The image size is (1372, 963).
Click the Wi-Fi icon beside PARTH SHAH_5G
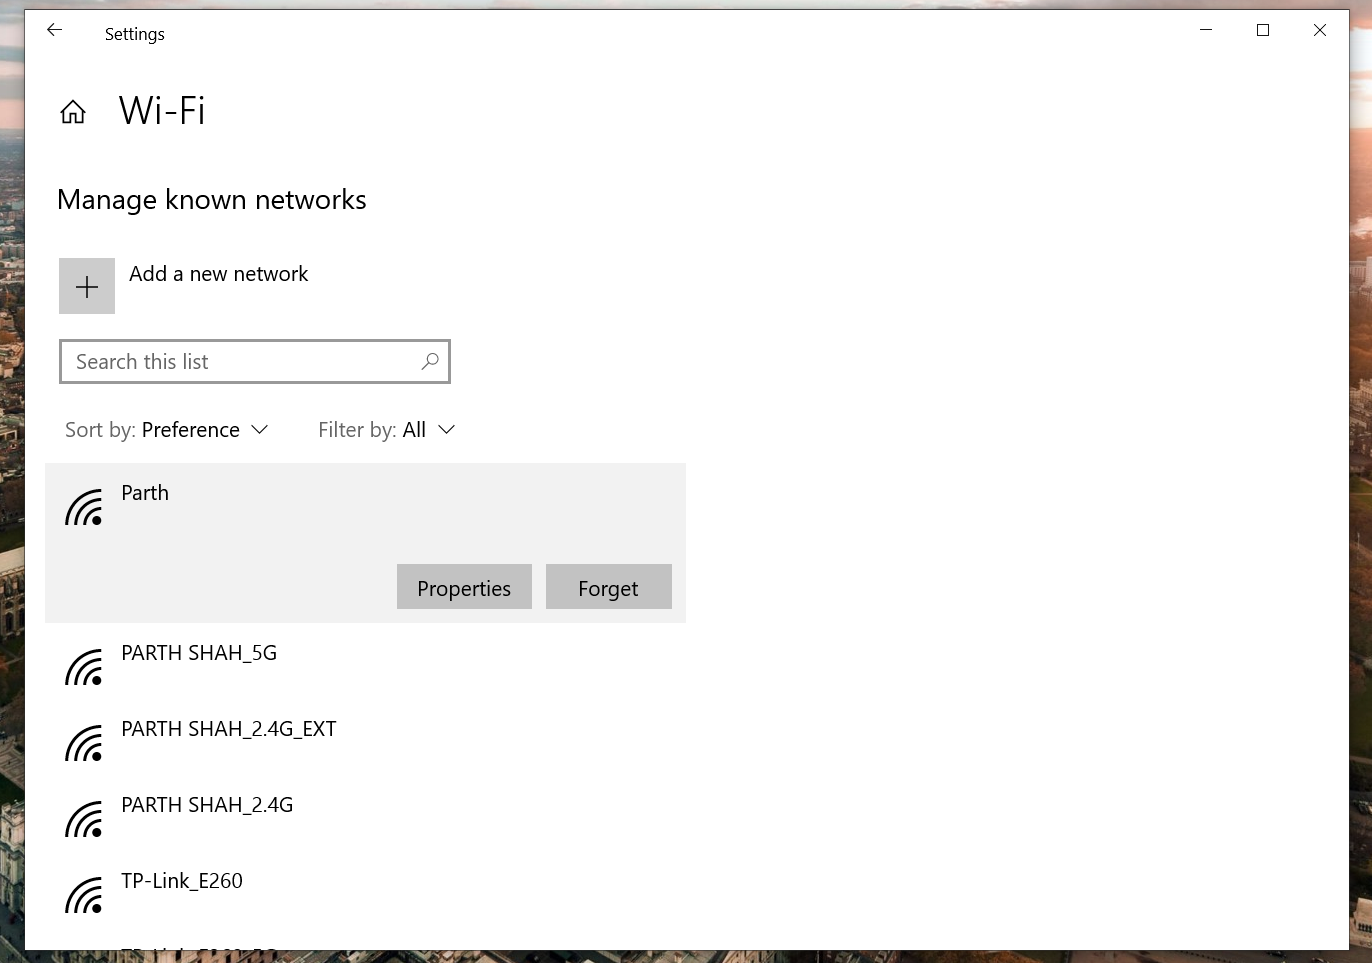click(x=84, y=666)
